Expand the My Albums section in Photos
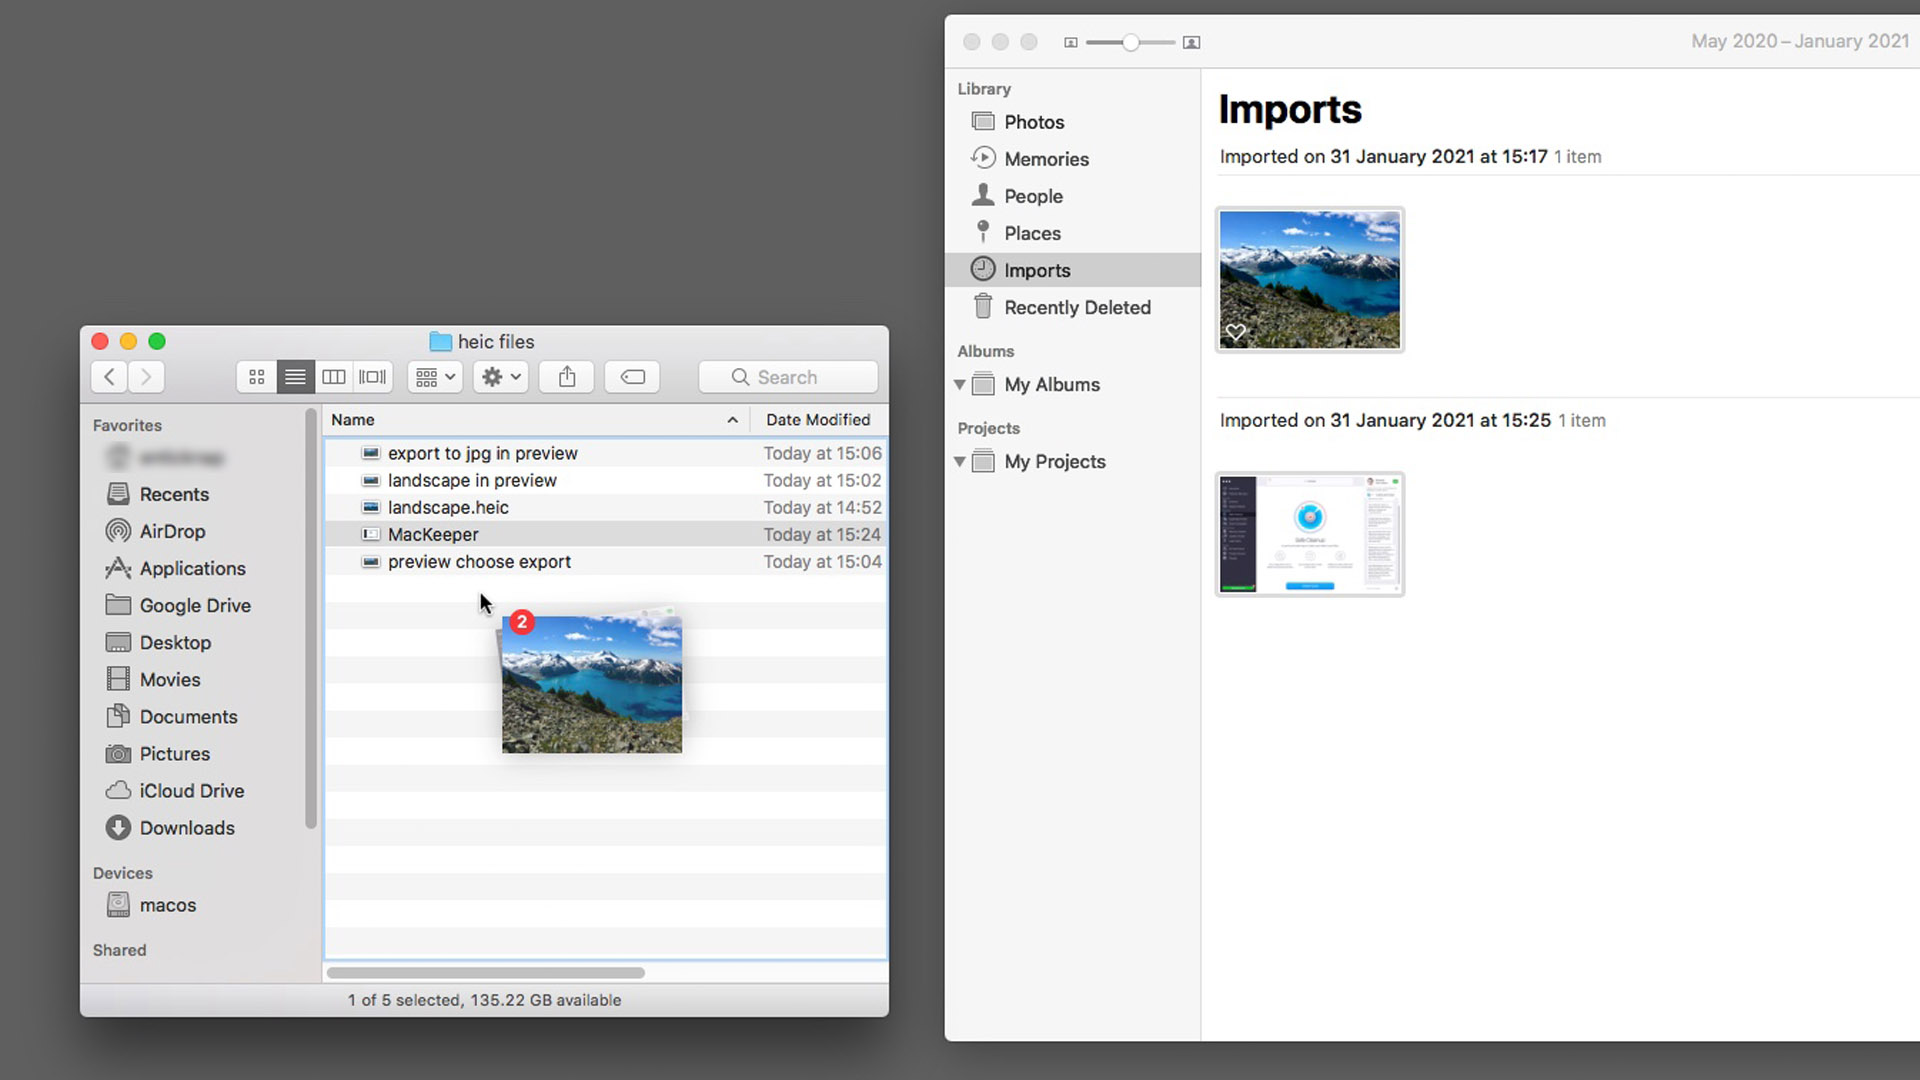This screenshot has height=1080, width=1920. (x=959, y=384)
